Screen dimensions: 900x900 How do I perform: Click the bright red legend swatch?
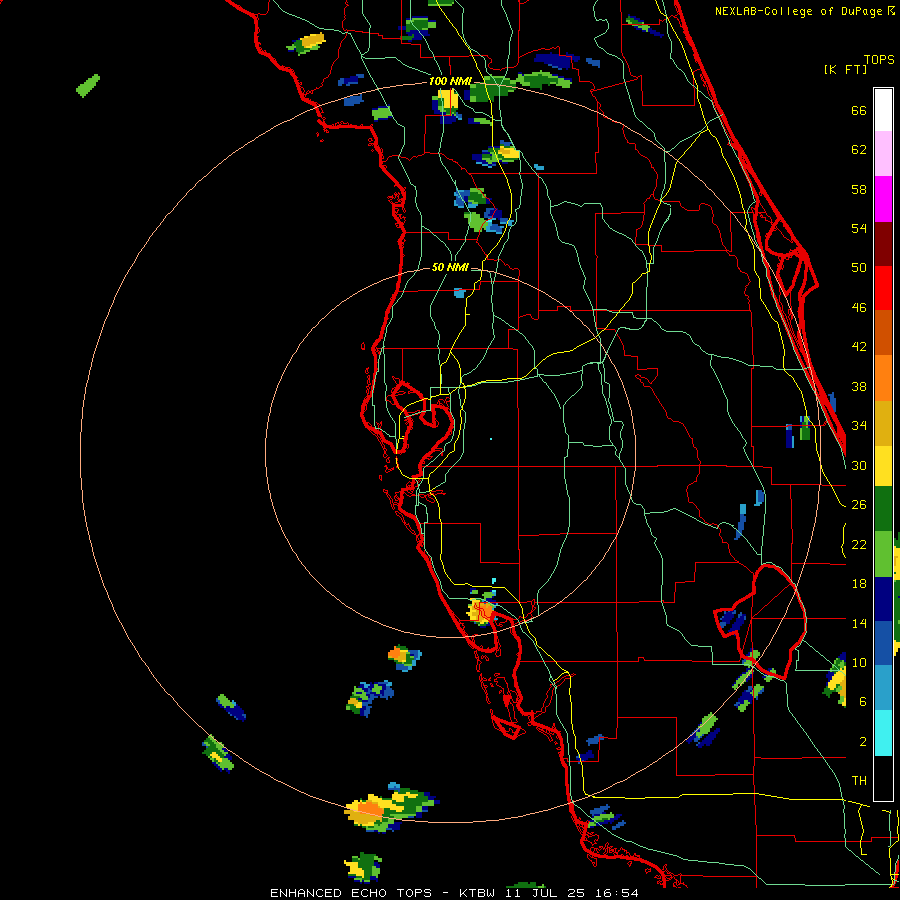(x=883, y=288)
